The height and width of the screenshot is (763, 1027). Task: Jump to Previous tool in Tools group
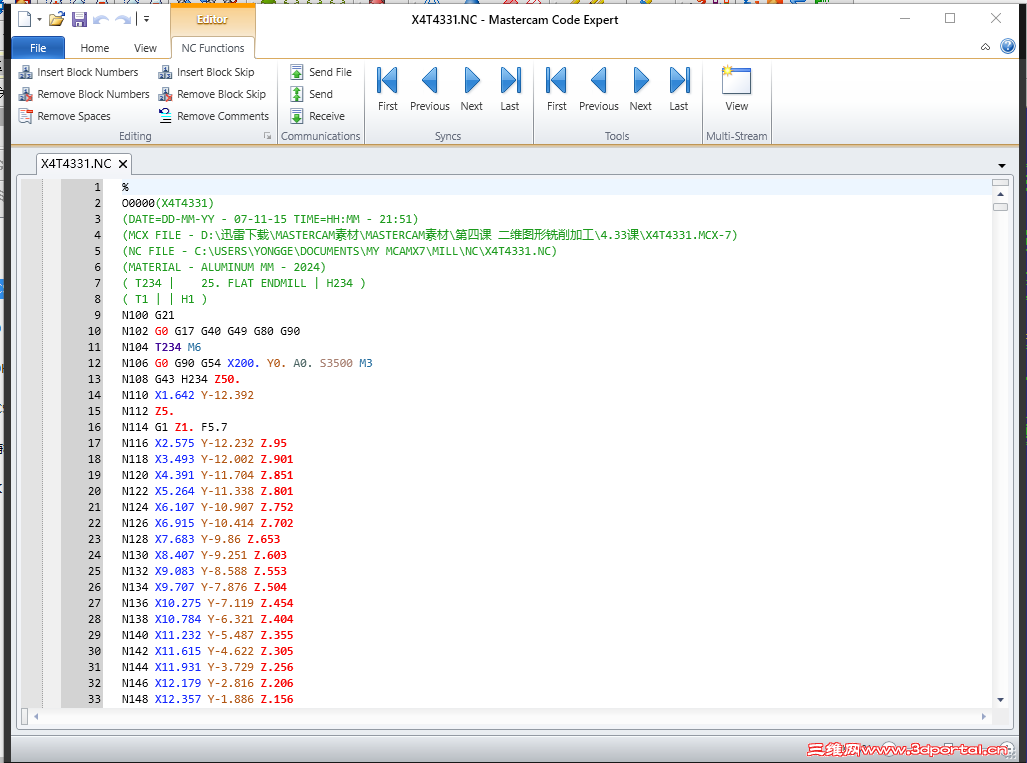coord(599,89)
